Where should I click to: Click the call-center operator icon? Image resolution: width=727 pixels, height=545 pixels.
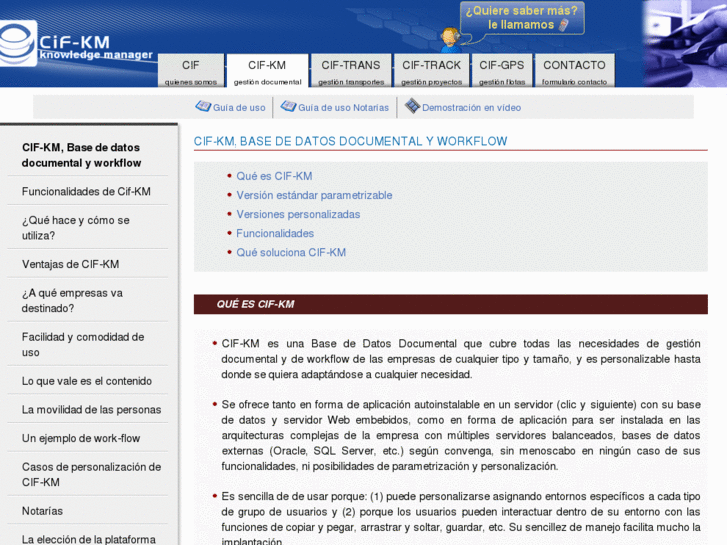pyautogui.click(x=450, y=40)
